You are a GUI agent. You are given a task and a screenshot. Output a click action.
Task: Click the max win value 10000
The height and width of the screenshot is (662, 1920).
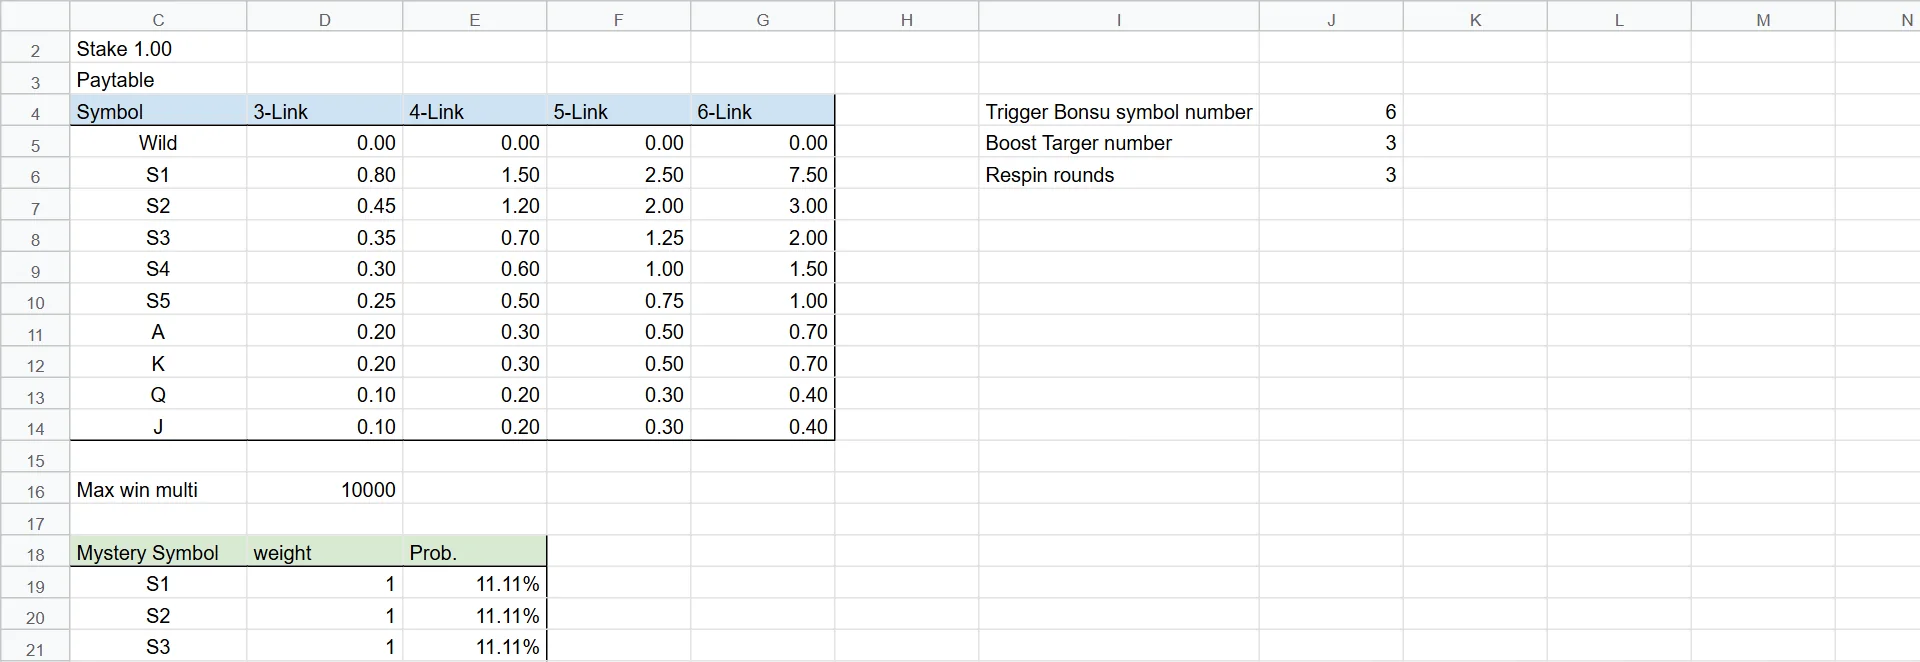point(324,490)
